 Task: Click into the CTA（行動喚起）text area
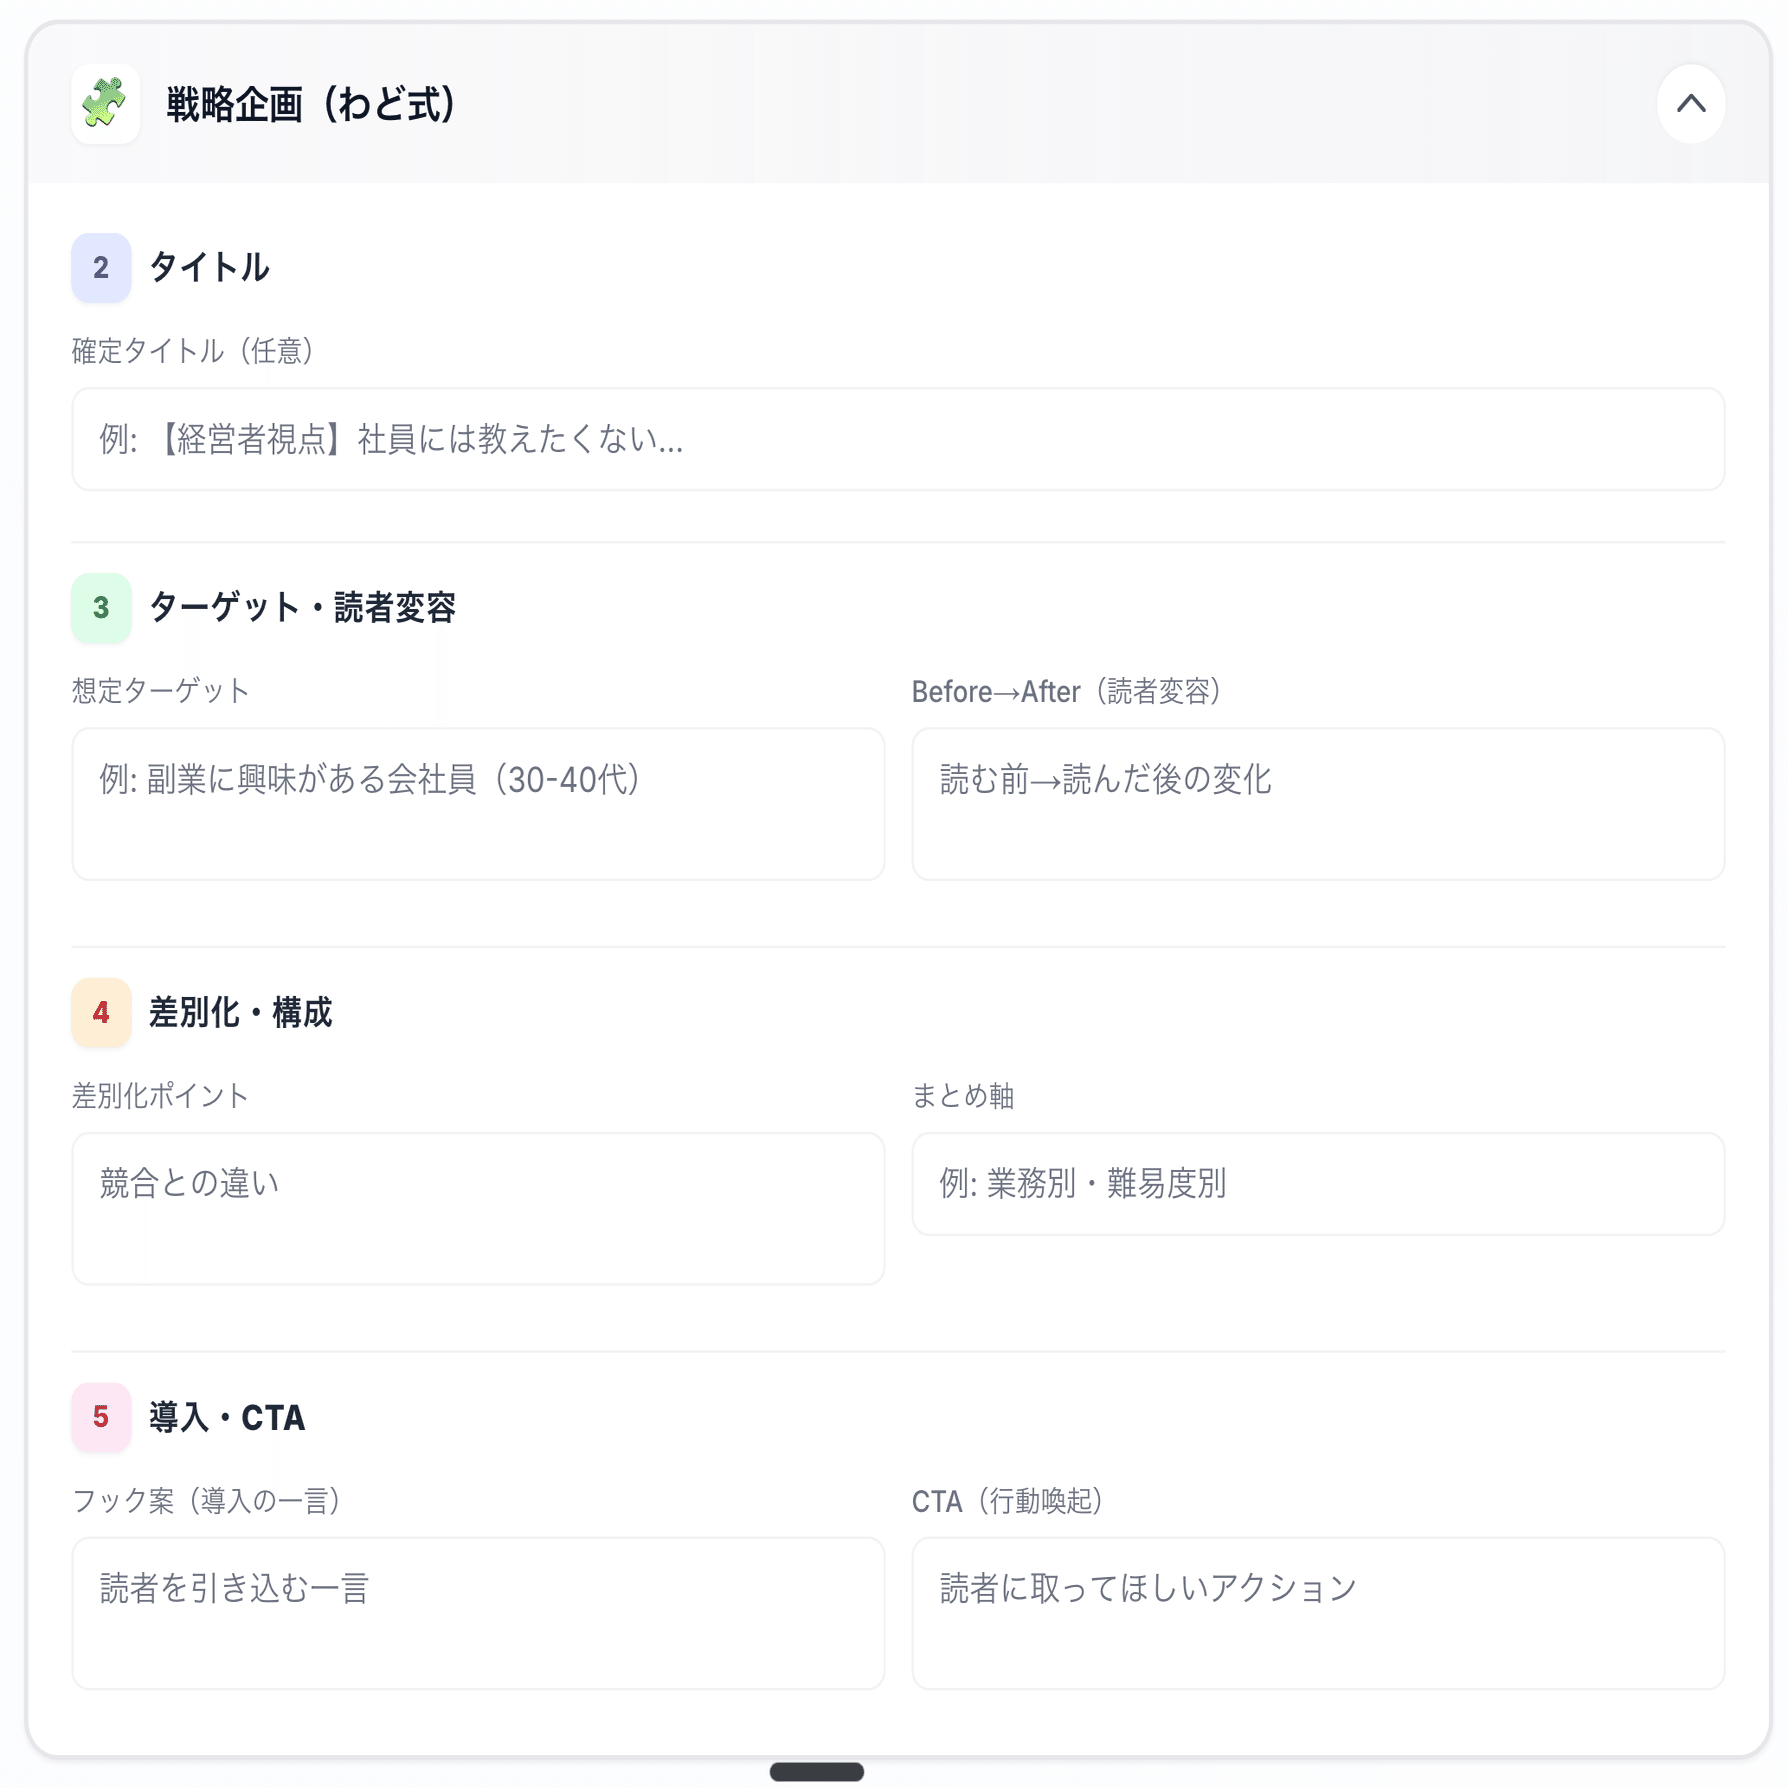(x=1317, y=1613)
